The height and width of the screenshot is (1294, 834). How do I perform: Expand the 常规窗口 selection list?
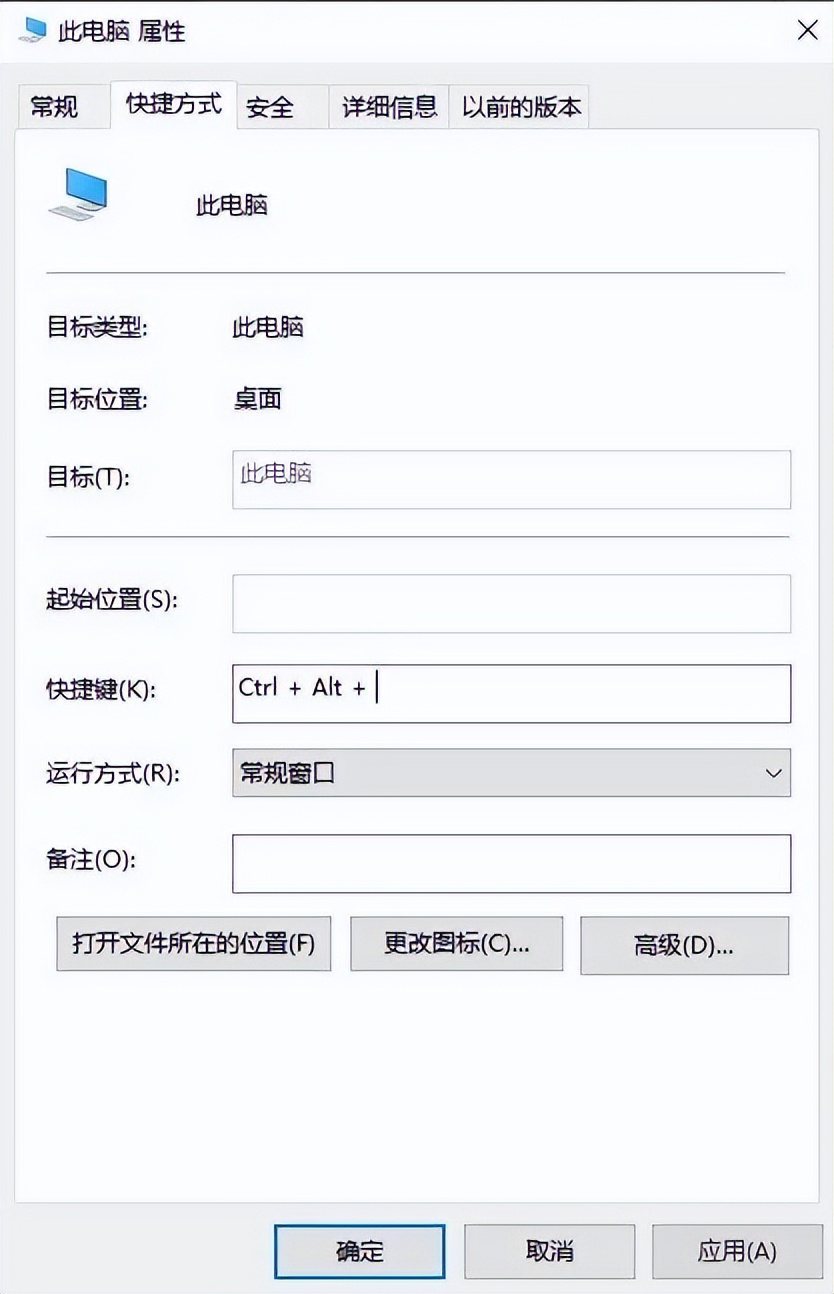(x=771, y=773)
